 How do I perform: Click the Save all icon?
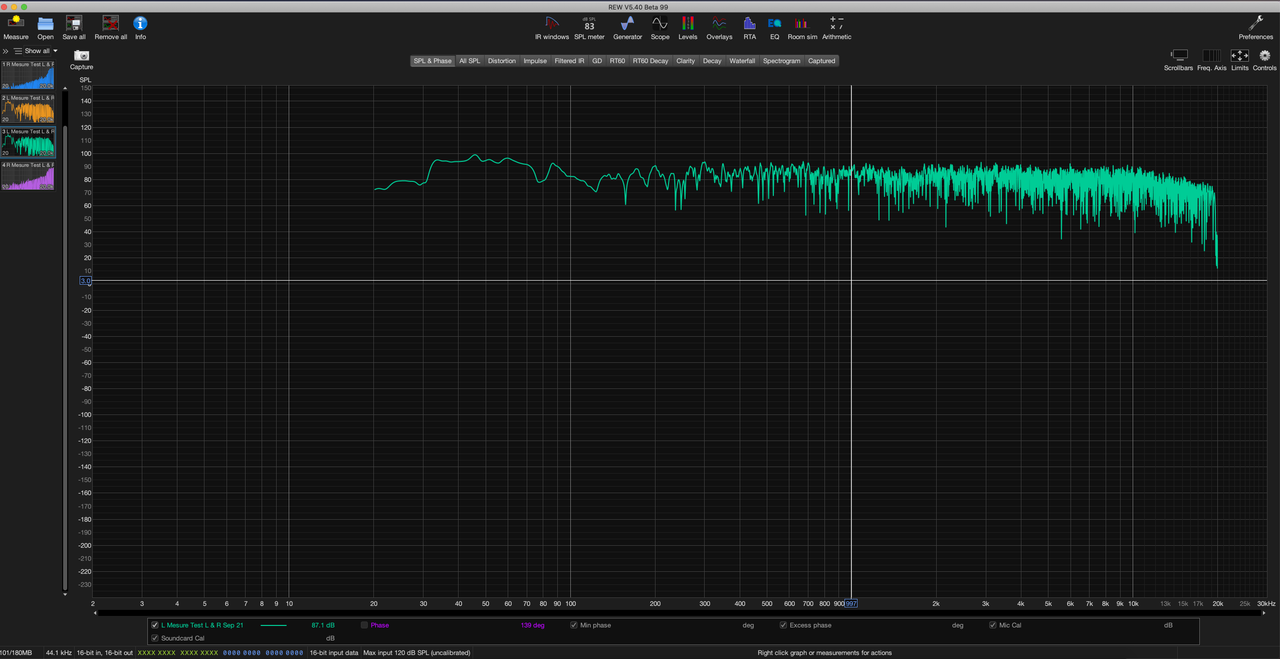[74, 27]
